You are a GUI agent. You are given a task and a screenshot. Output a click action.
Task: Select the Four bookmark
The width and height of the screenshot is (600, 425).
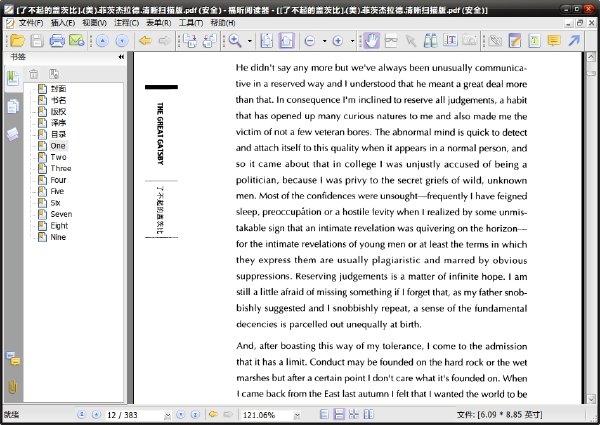tap(58, 180)
